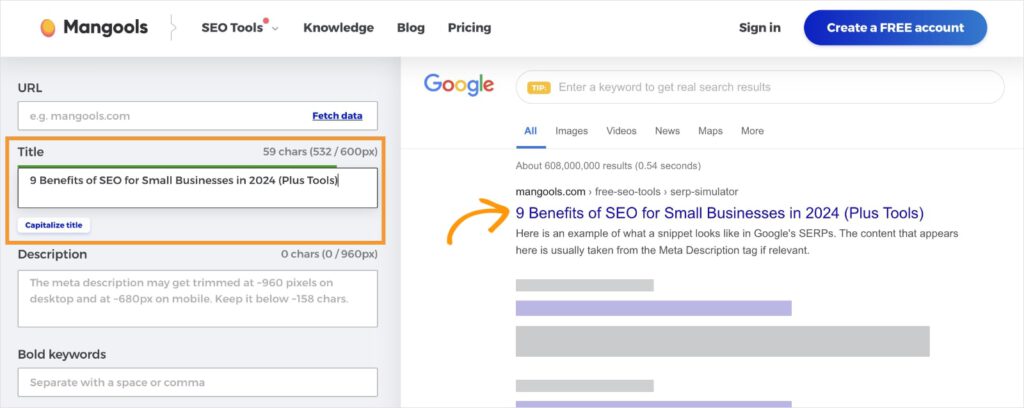
Task: Click the keyword search box
Action: pos(760,87)
